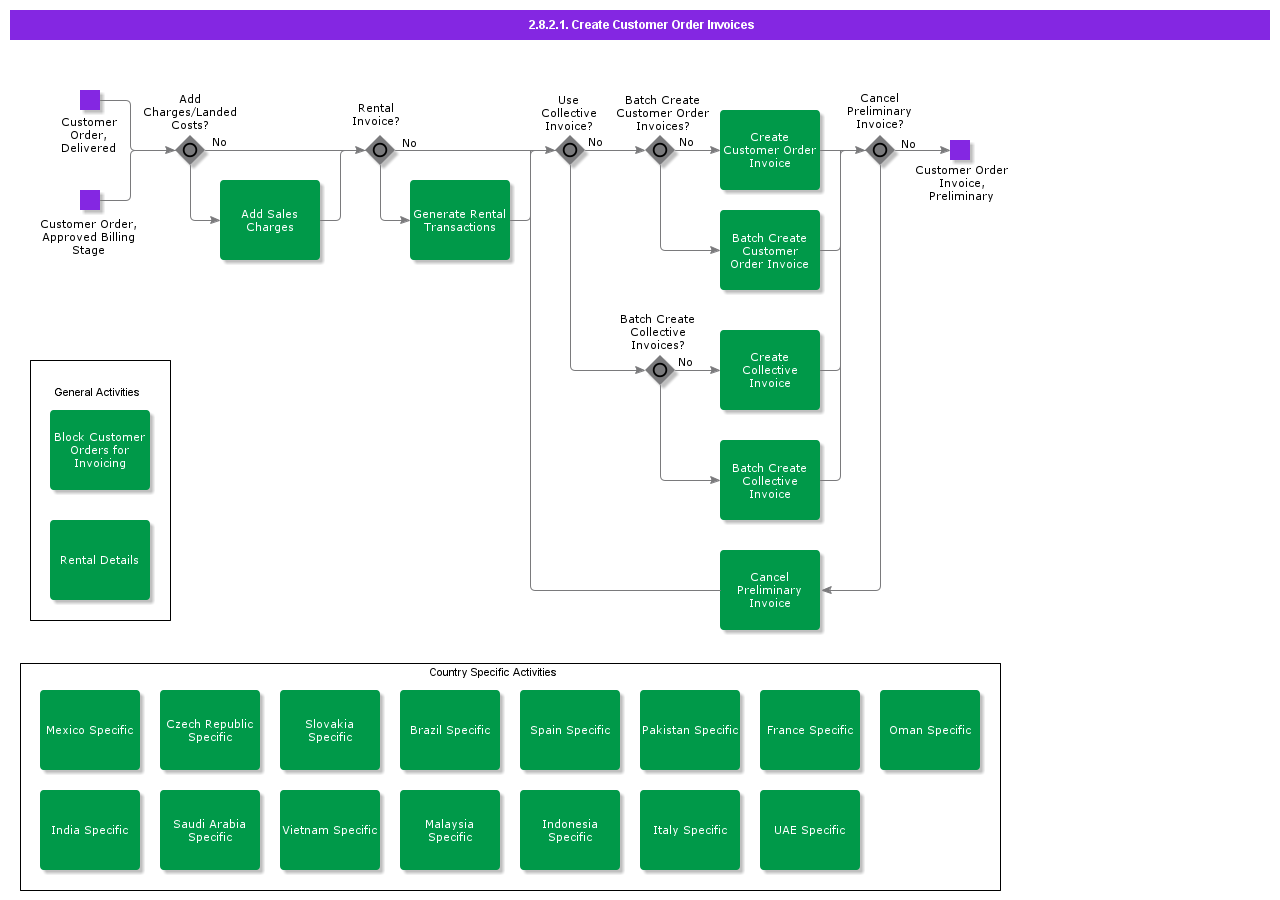Select the Batch Create Customer Order Invoices gateway
The image size is (1280, 900).
660,150
